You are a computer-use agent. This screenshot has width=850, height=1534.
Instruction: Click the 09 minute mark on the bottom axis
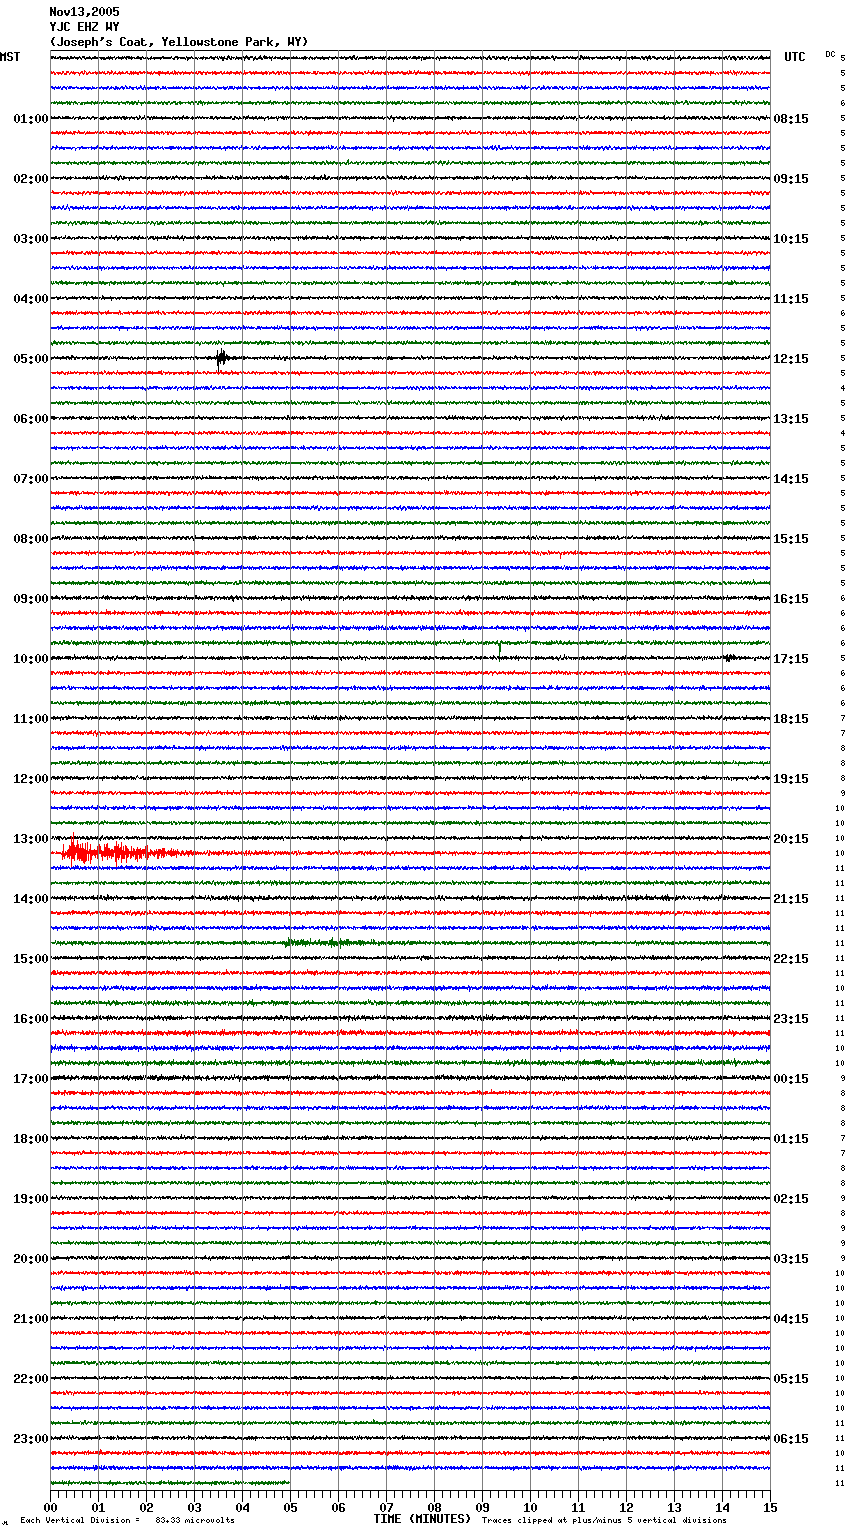click(x=482, y=1507)
